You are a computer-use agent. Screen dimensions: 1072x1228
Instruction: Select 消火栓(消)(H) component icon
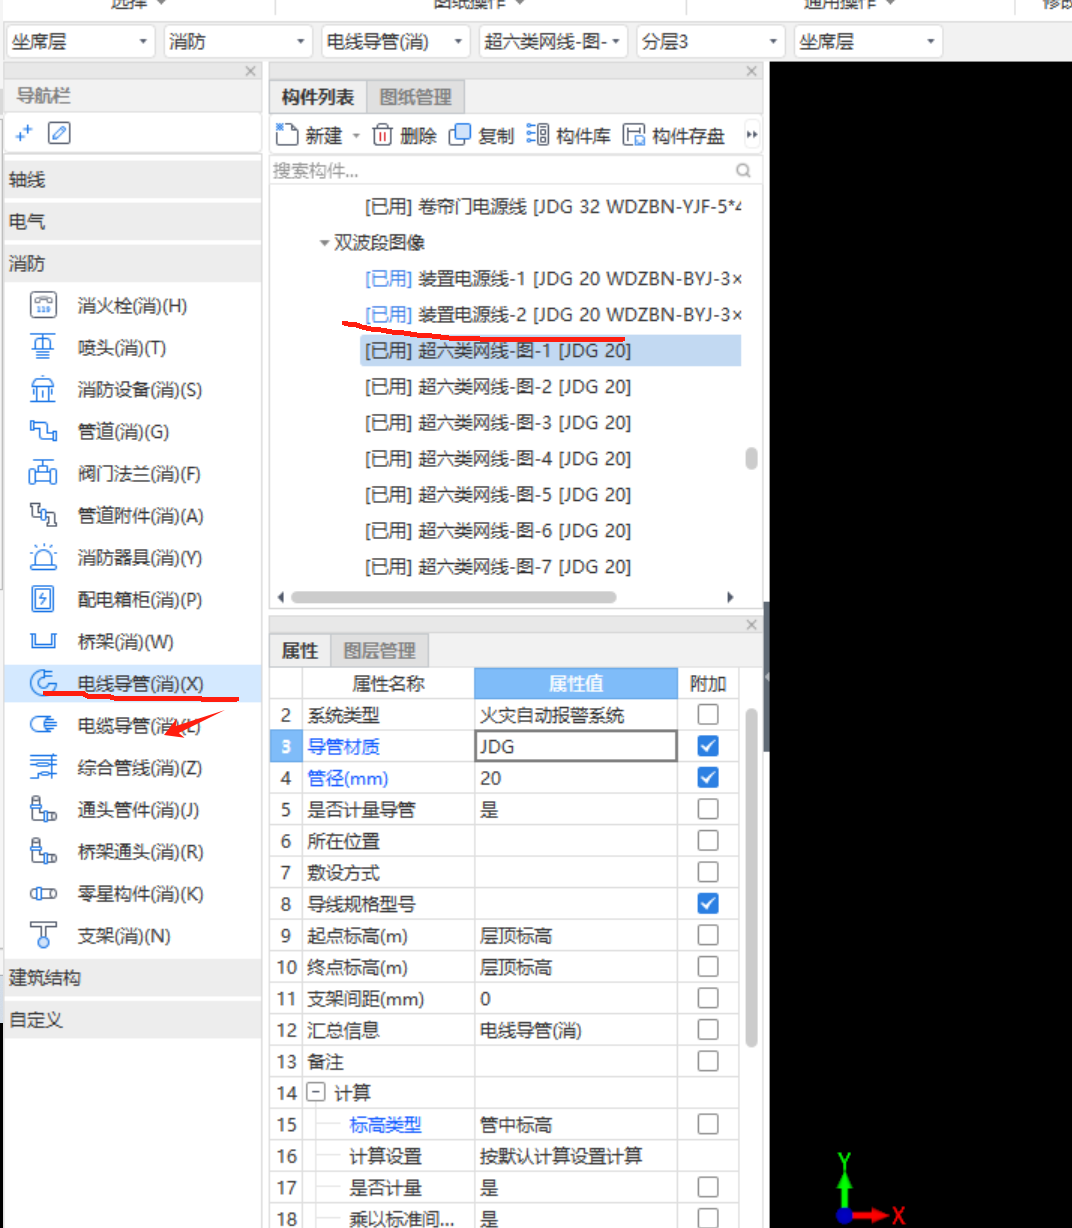[x=43, y=305]
